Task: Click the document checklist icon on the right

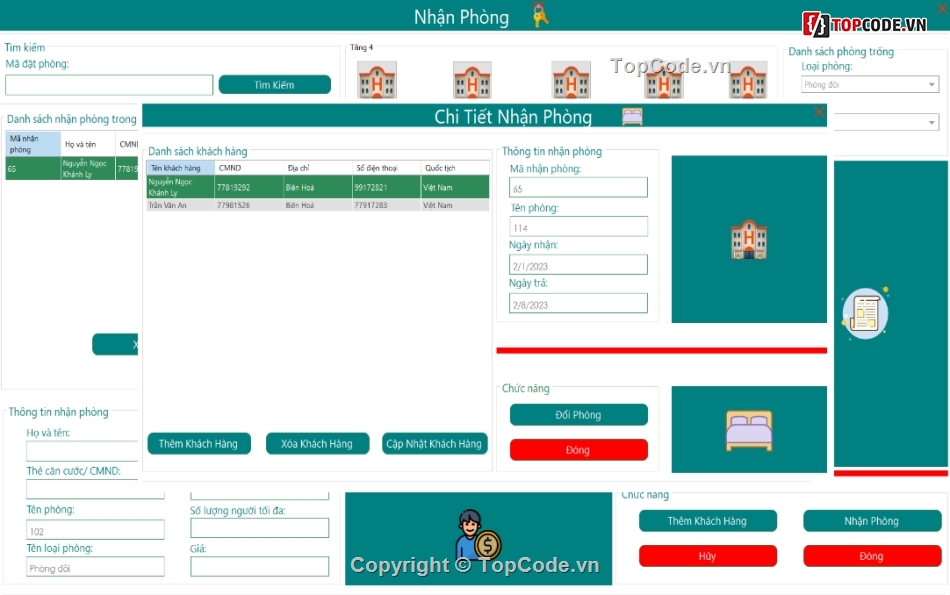Action: 865,313
